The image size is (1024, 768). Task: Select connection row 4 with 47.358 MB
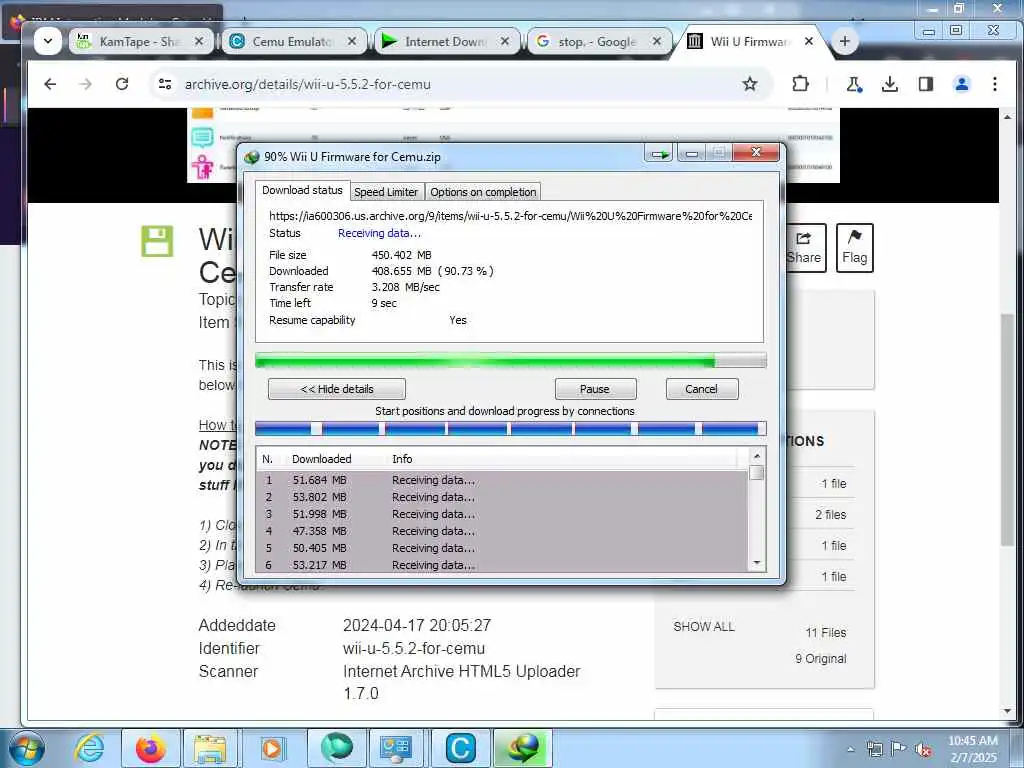point(502,531)
